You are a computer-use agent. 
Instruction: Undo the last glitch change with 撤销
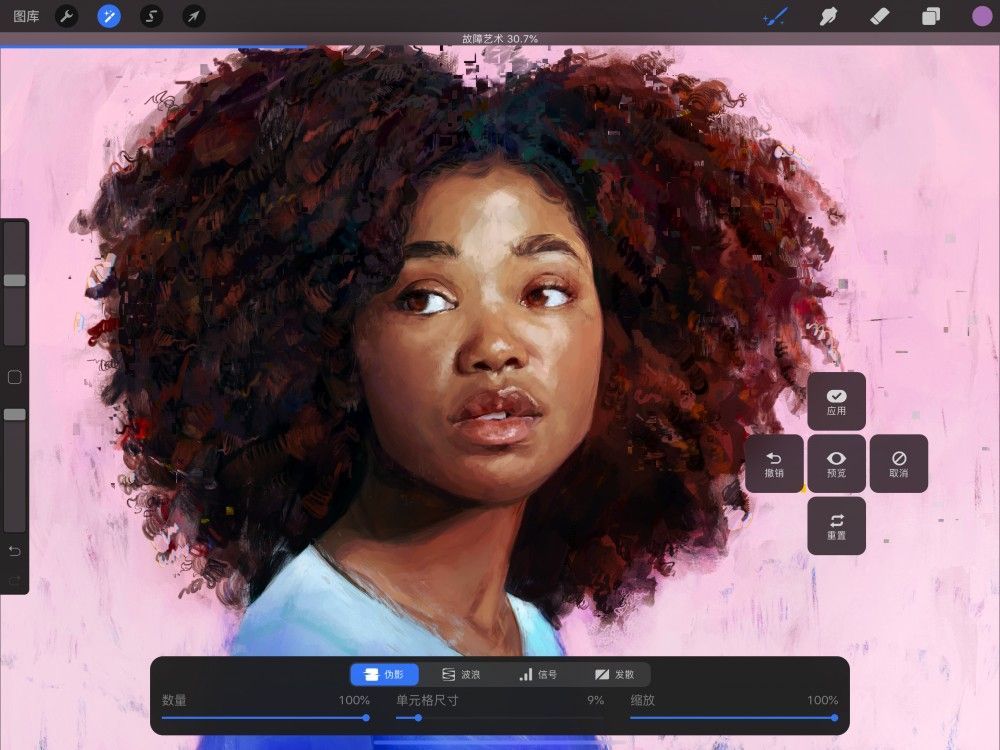click(775, 463)
